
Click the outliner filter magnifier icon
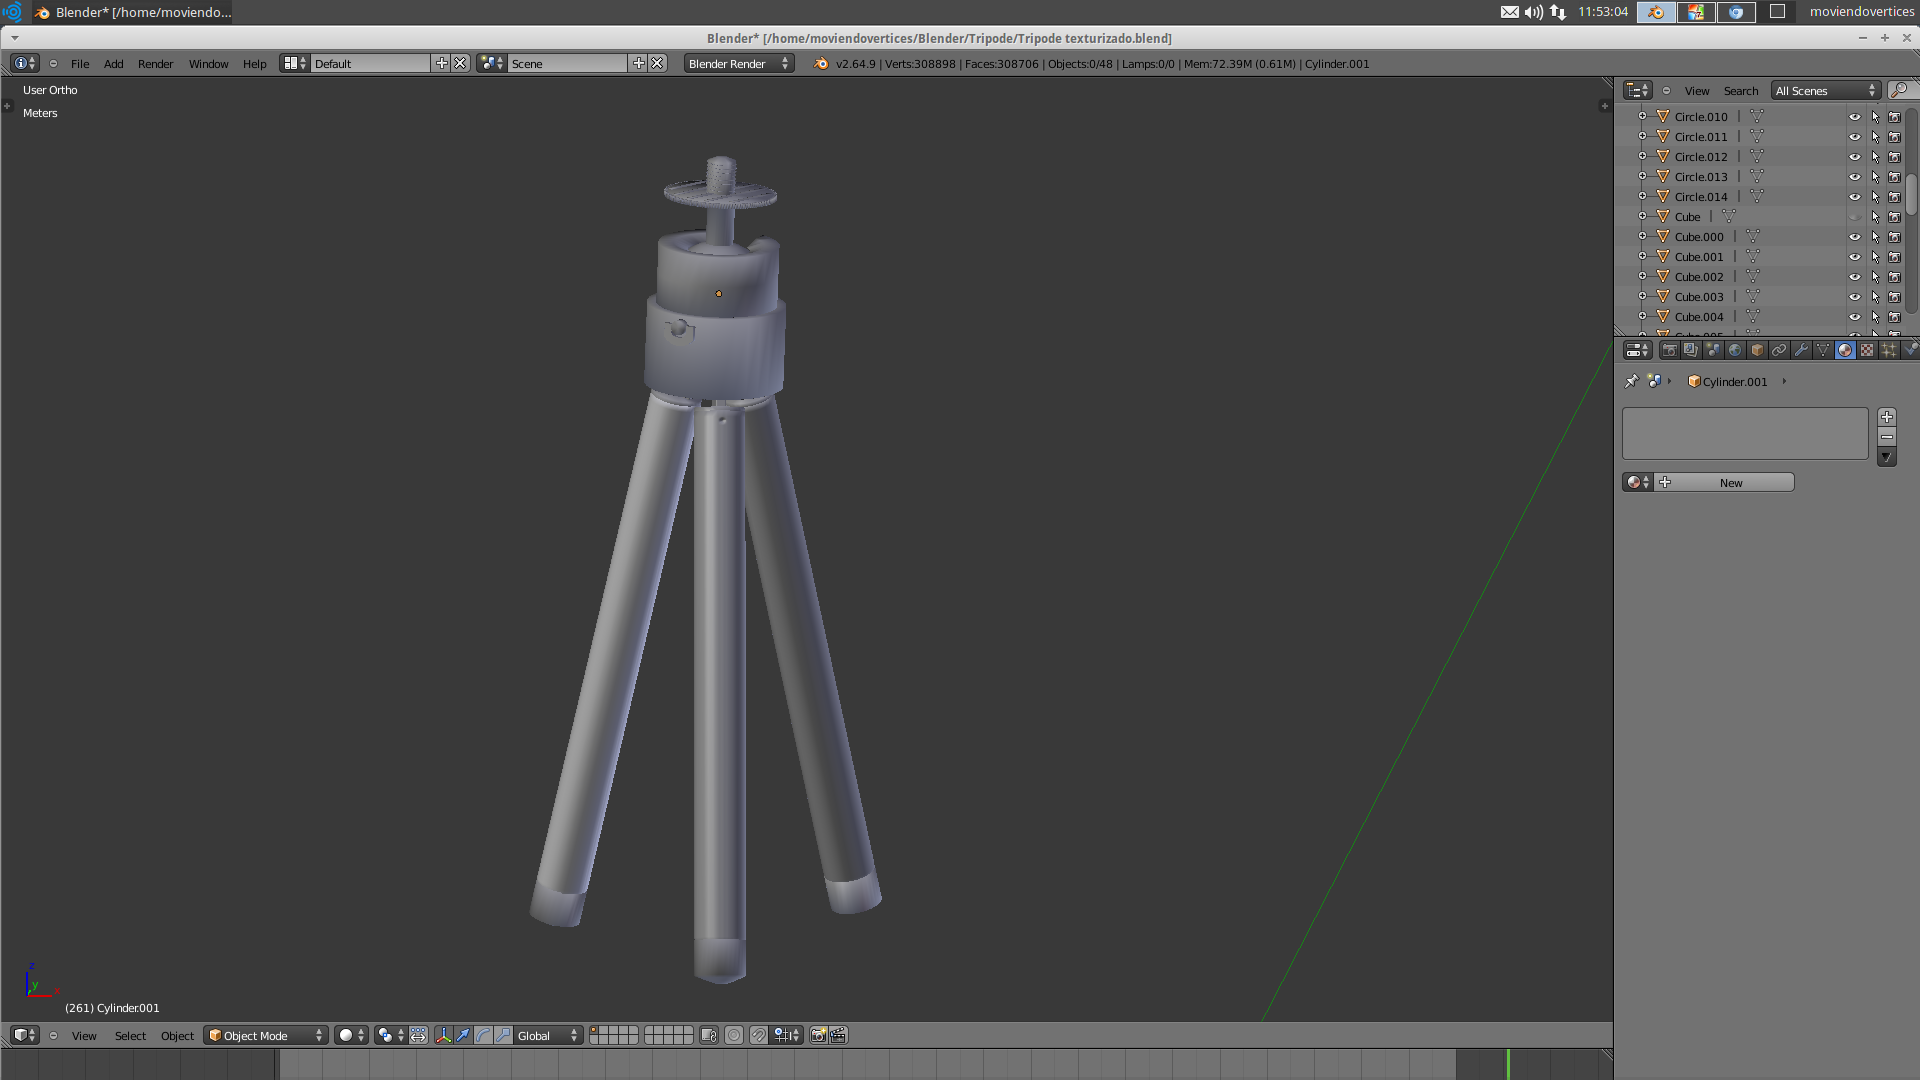[1898, 90]
